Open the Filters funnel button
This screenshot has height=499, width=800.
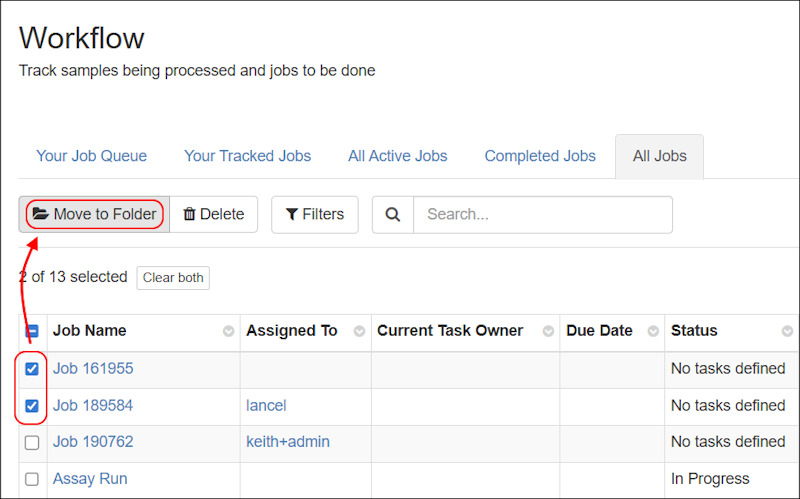pyautogui.click(x=315, y=214)
